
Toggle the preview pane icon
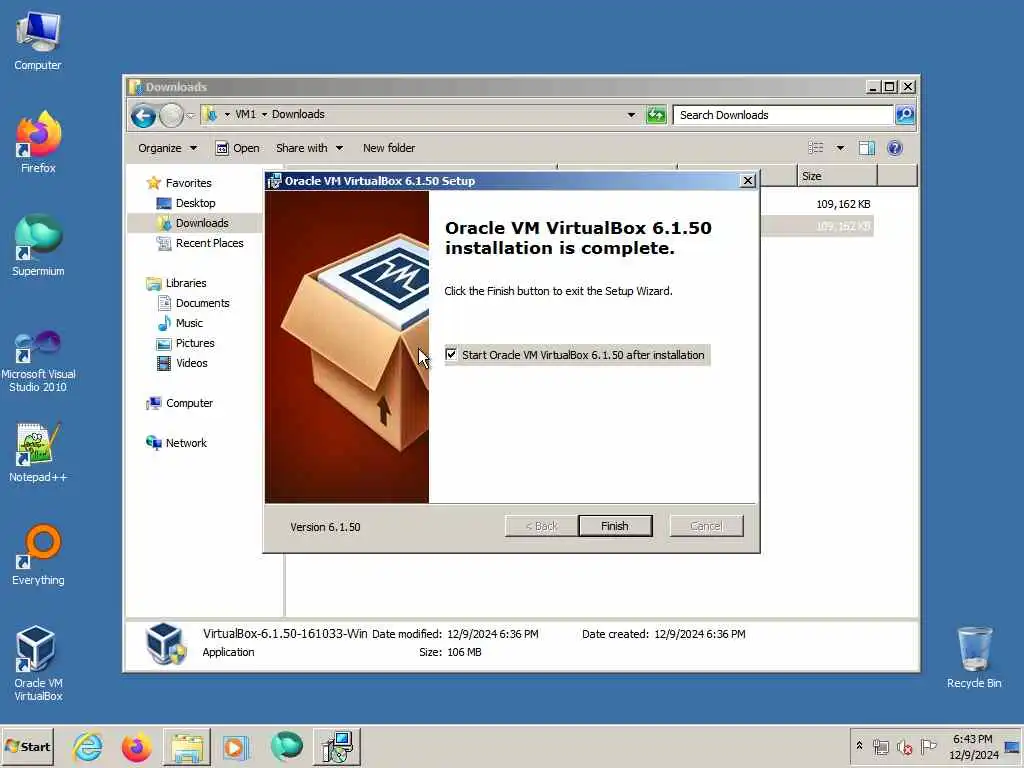[867, 148]
